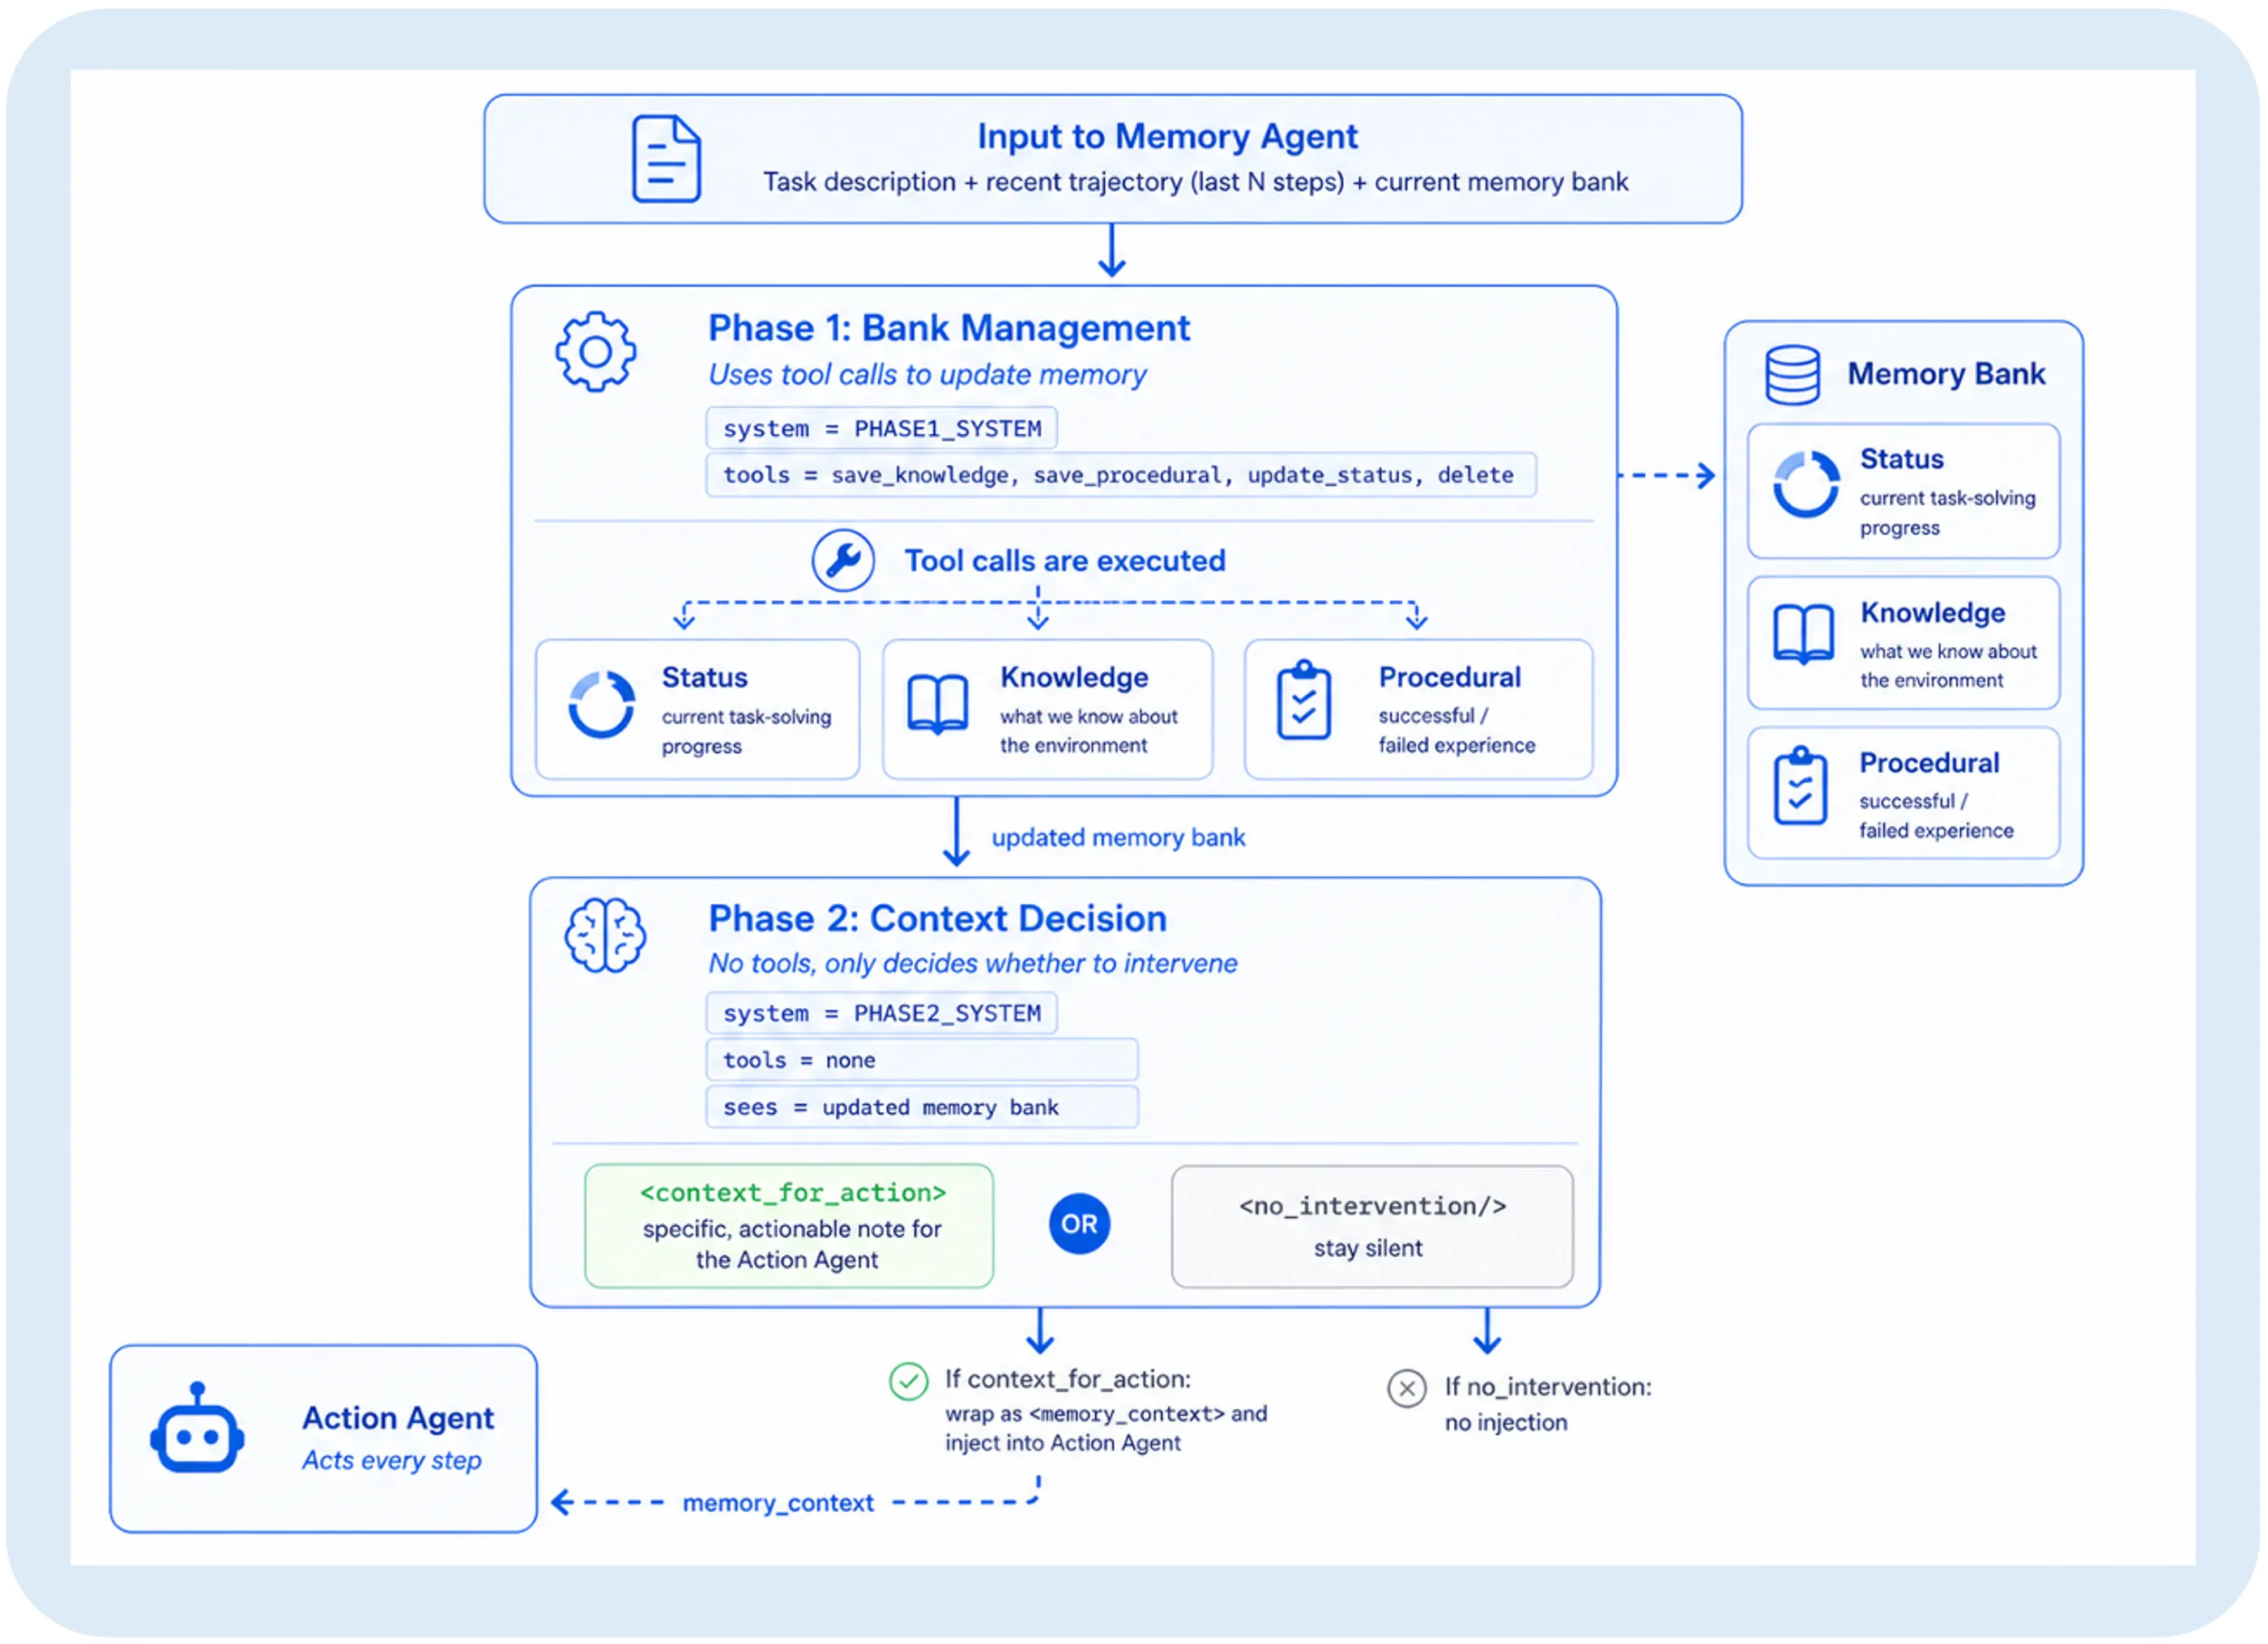This screenshot has height=1644, width=2268.
Task: Click the document icon in Input to Memory Agent
Action: 666,159
